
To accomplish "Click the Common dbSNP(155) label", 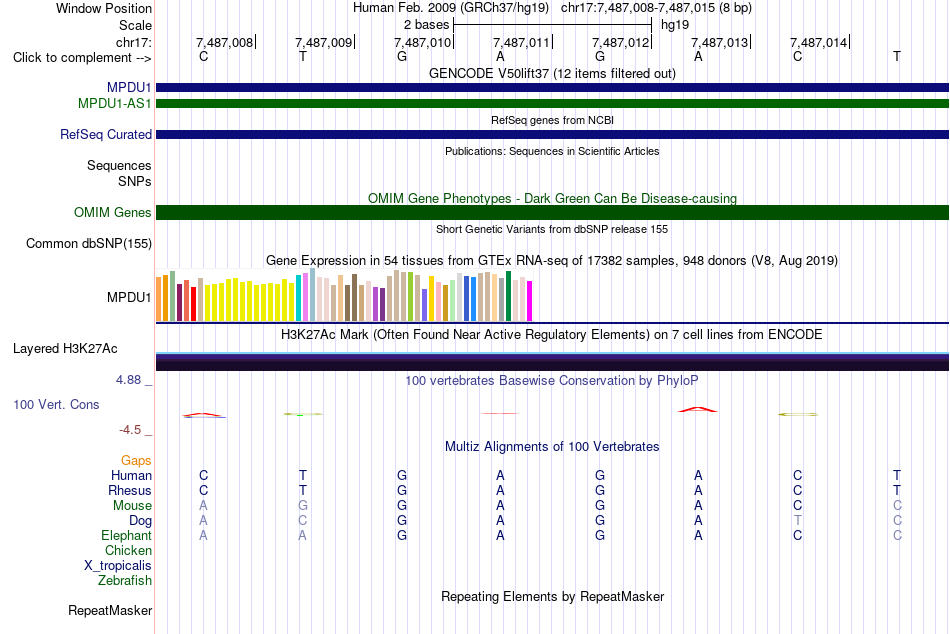I will coord(89,244).
